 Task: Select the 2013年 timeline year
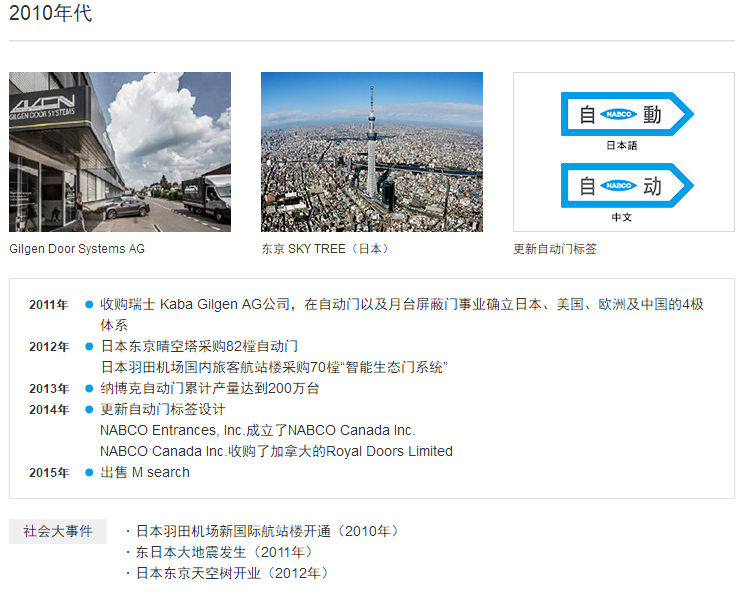pos(49,388)
